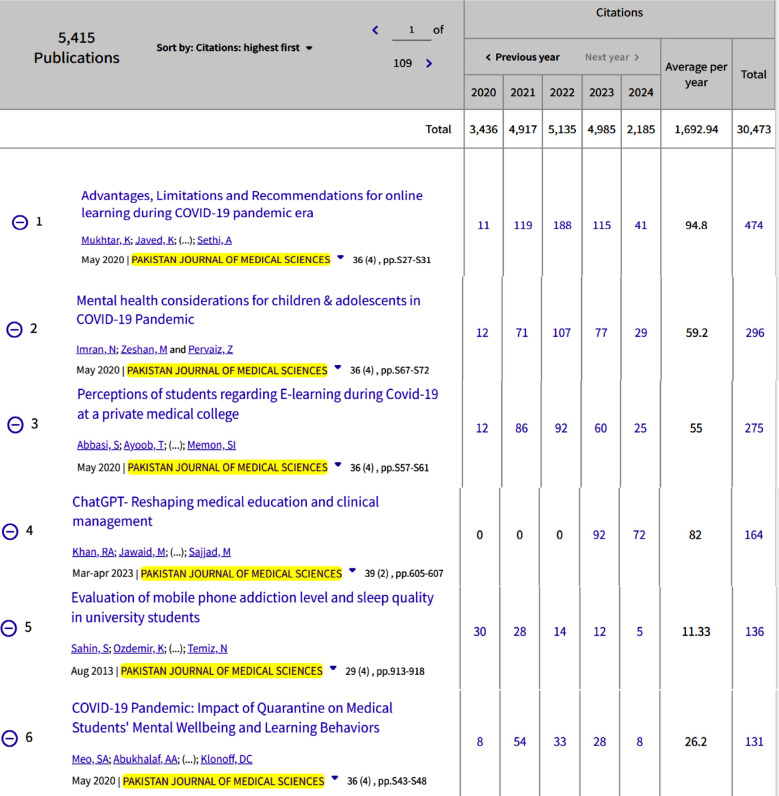The height and width of the screenshot is (796, 779).
Task: View 164 total citations for ChatGPT article
Action: click(754, 535)
